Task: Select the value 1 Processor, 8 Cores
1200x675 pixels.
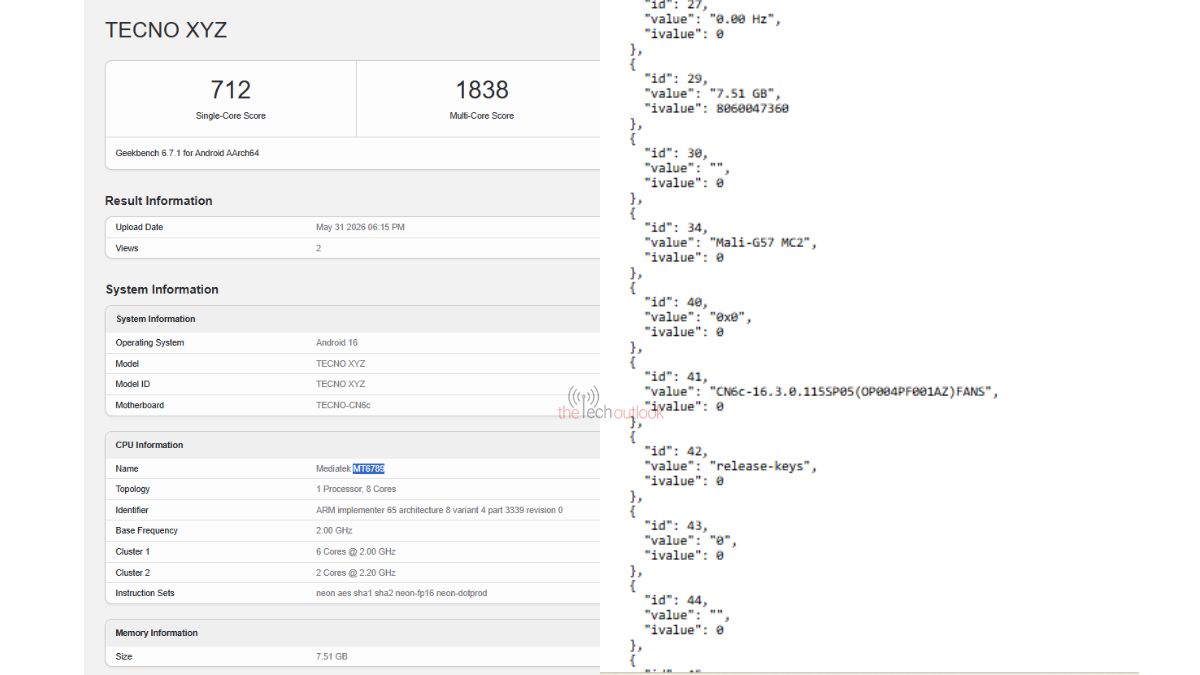Action: tap(356, 489)
